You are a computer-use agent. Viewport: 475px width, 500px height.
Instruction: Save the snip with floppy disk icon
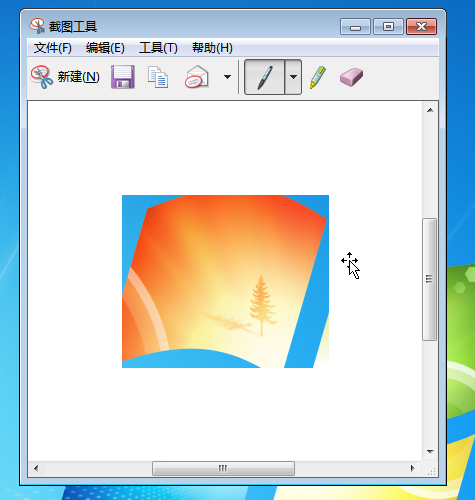coord(123,77)
